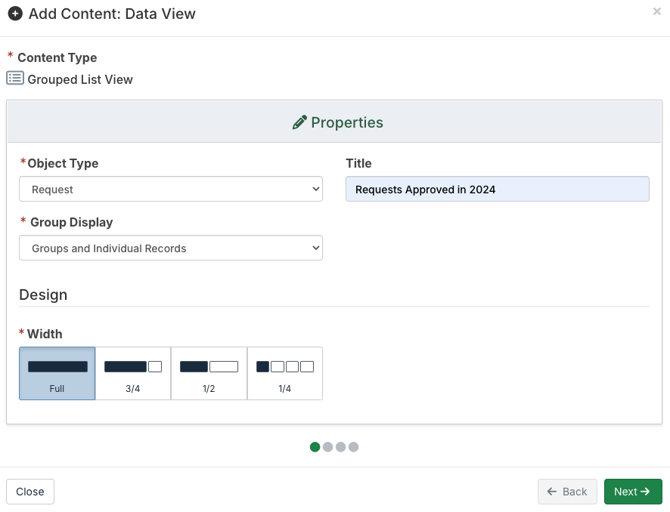Click the Grouped List View content type label

tap(80, 79)
